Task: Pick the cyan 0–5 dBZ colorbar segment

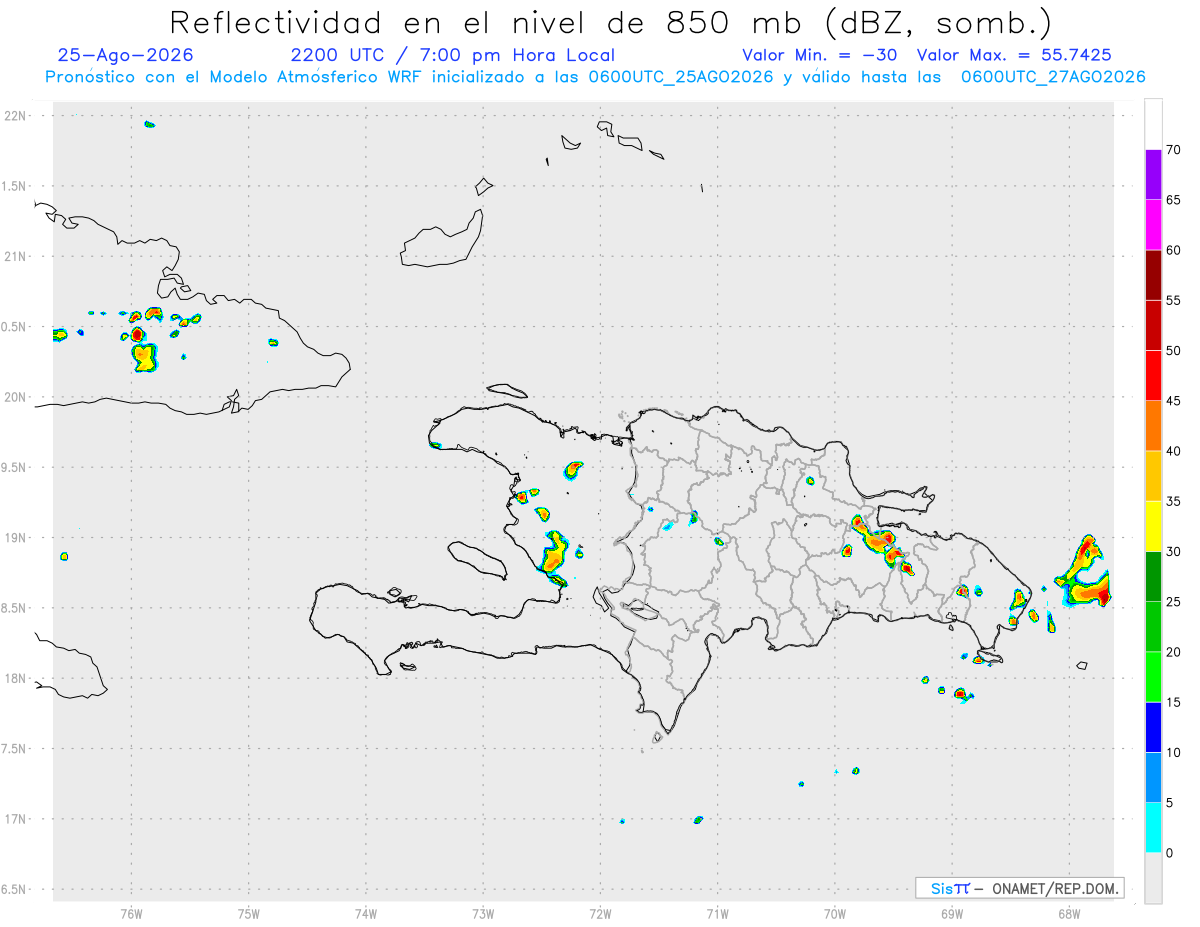Action: [x=1153, y=828]
